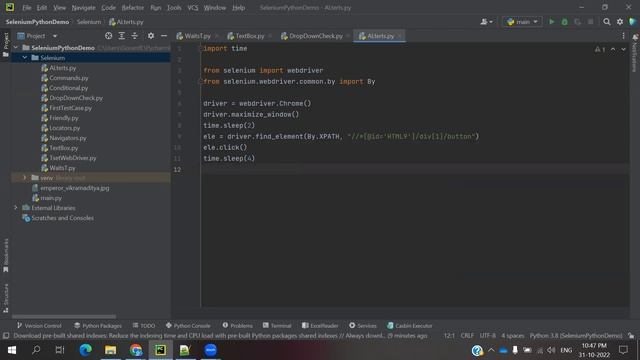Expand External Libraries node
The height and width of the screenshot is (360, 640).
[x=16, y=208]
